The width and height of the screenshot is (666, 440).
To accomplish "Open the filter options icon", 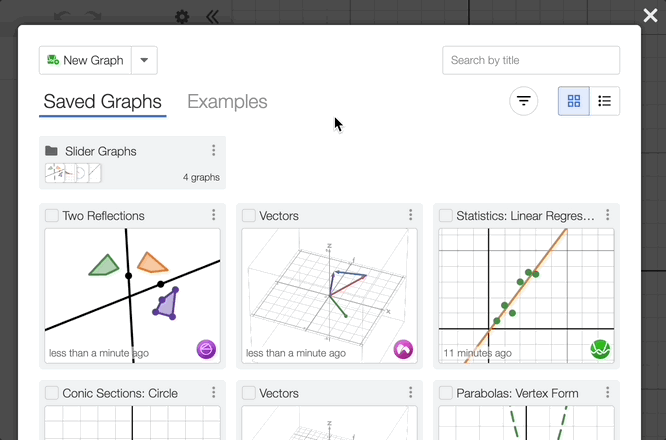I will click(x=524, y=101).
